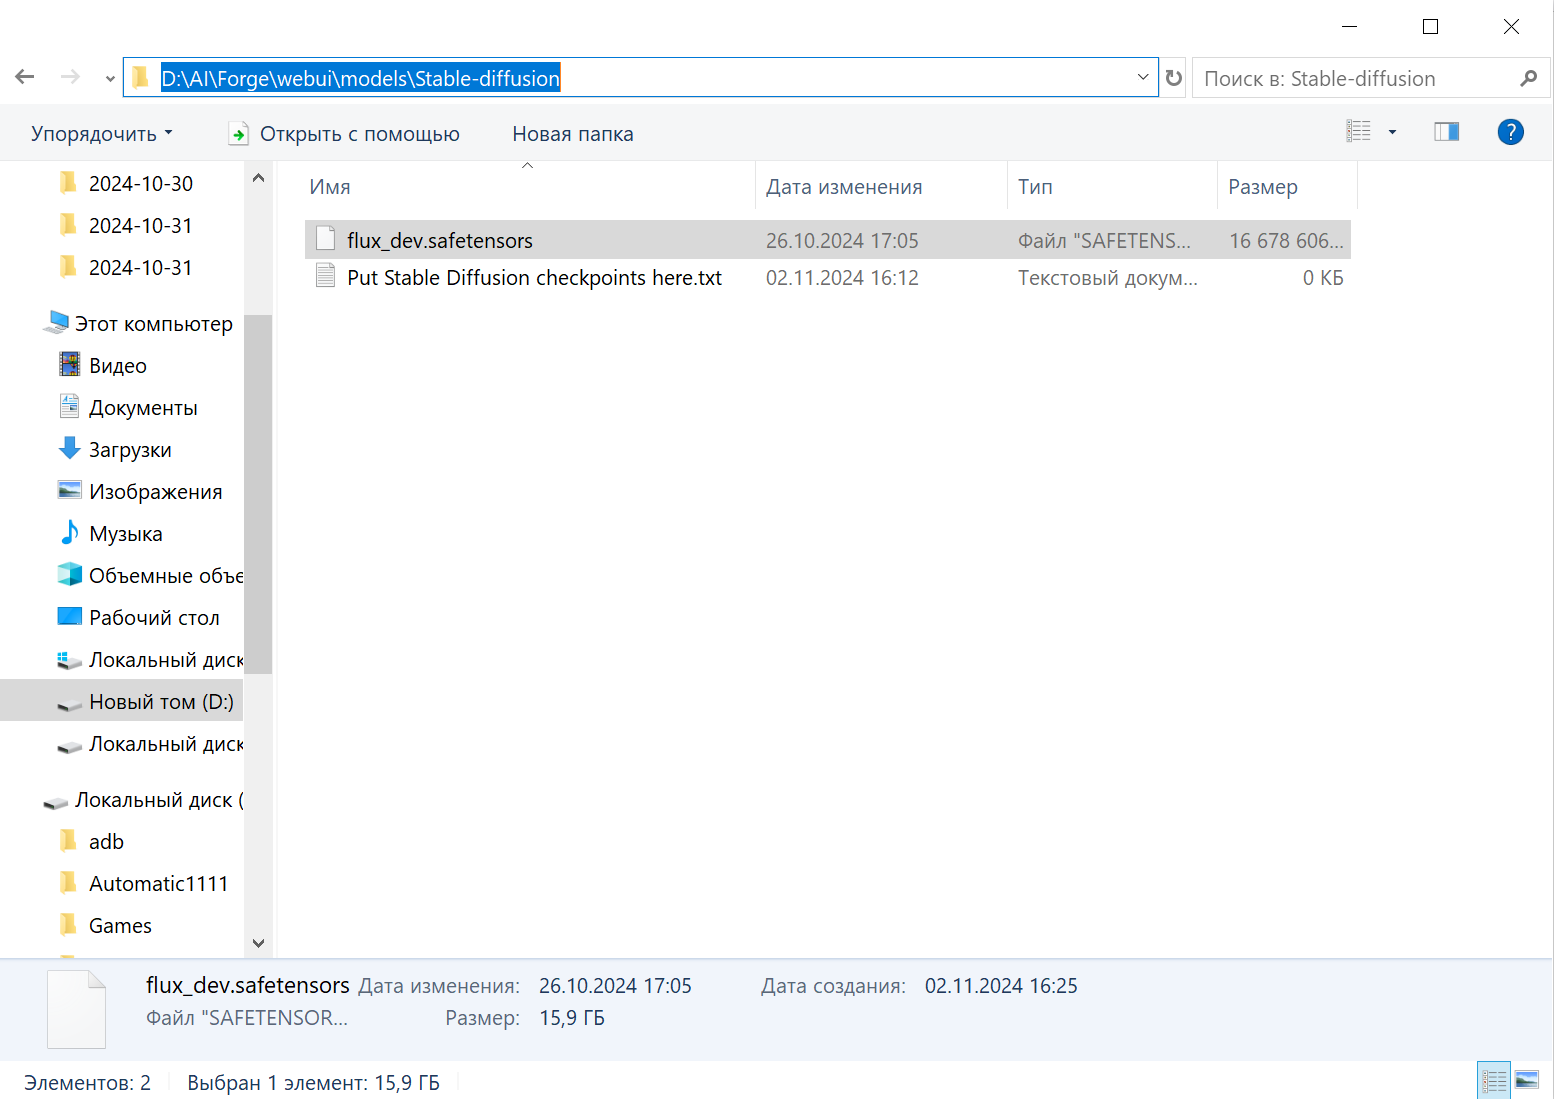Open the view options dropdown arrow

click(x=1392, y=132)
